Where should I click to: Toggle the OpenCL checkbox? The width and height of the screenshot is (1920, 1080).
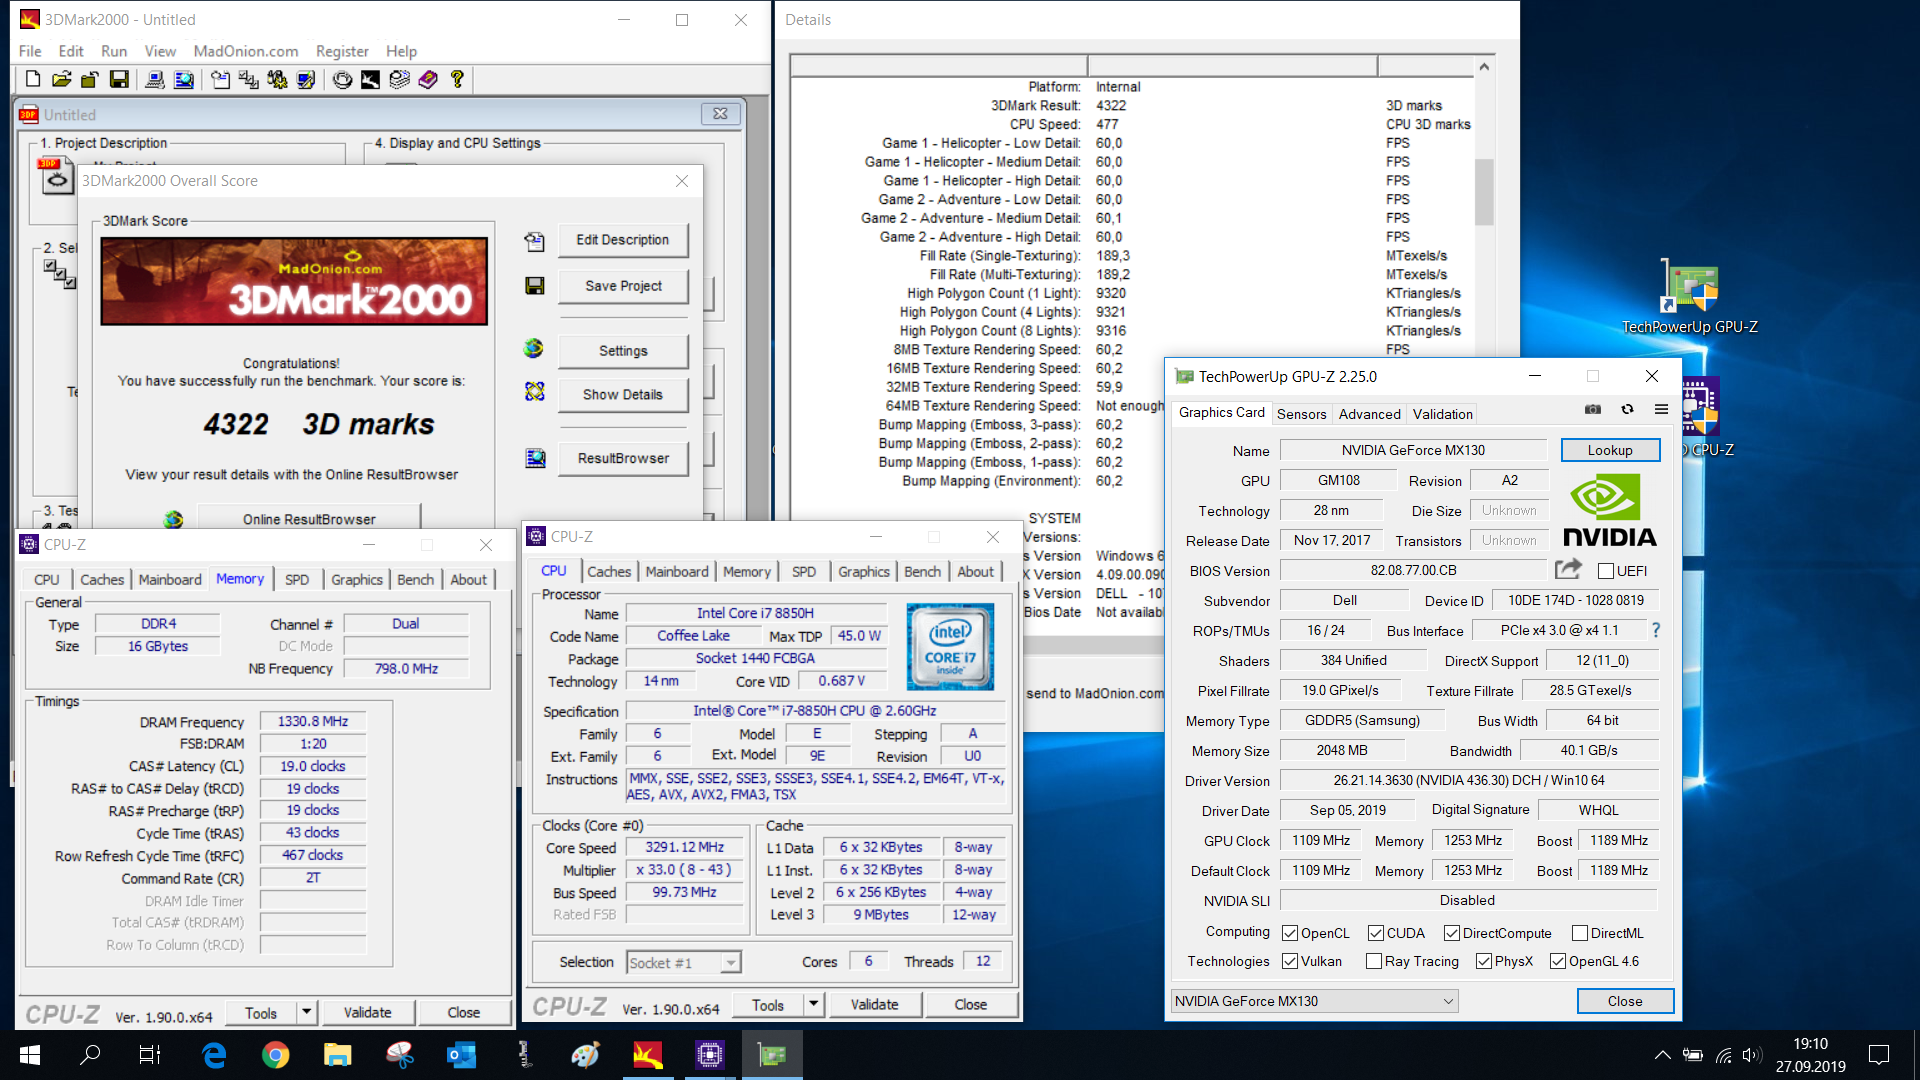1290,933
